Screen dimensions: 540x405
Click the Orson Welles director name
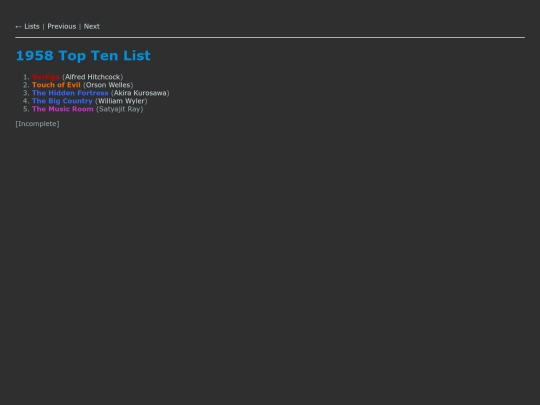coord(108,85)
